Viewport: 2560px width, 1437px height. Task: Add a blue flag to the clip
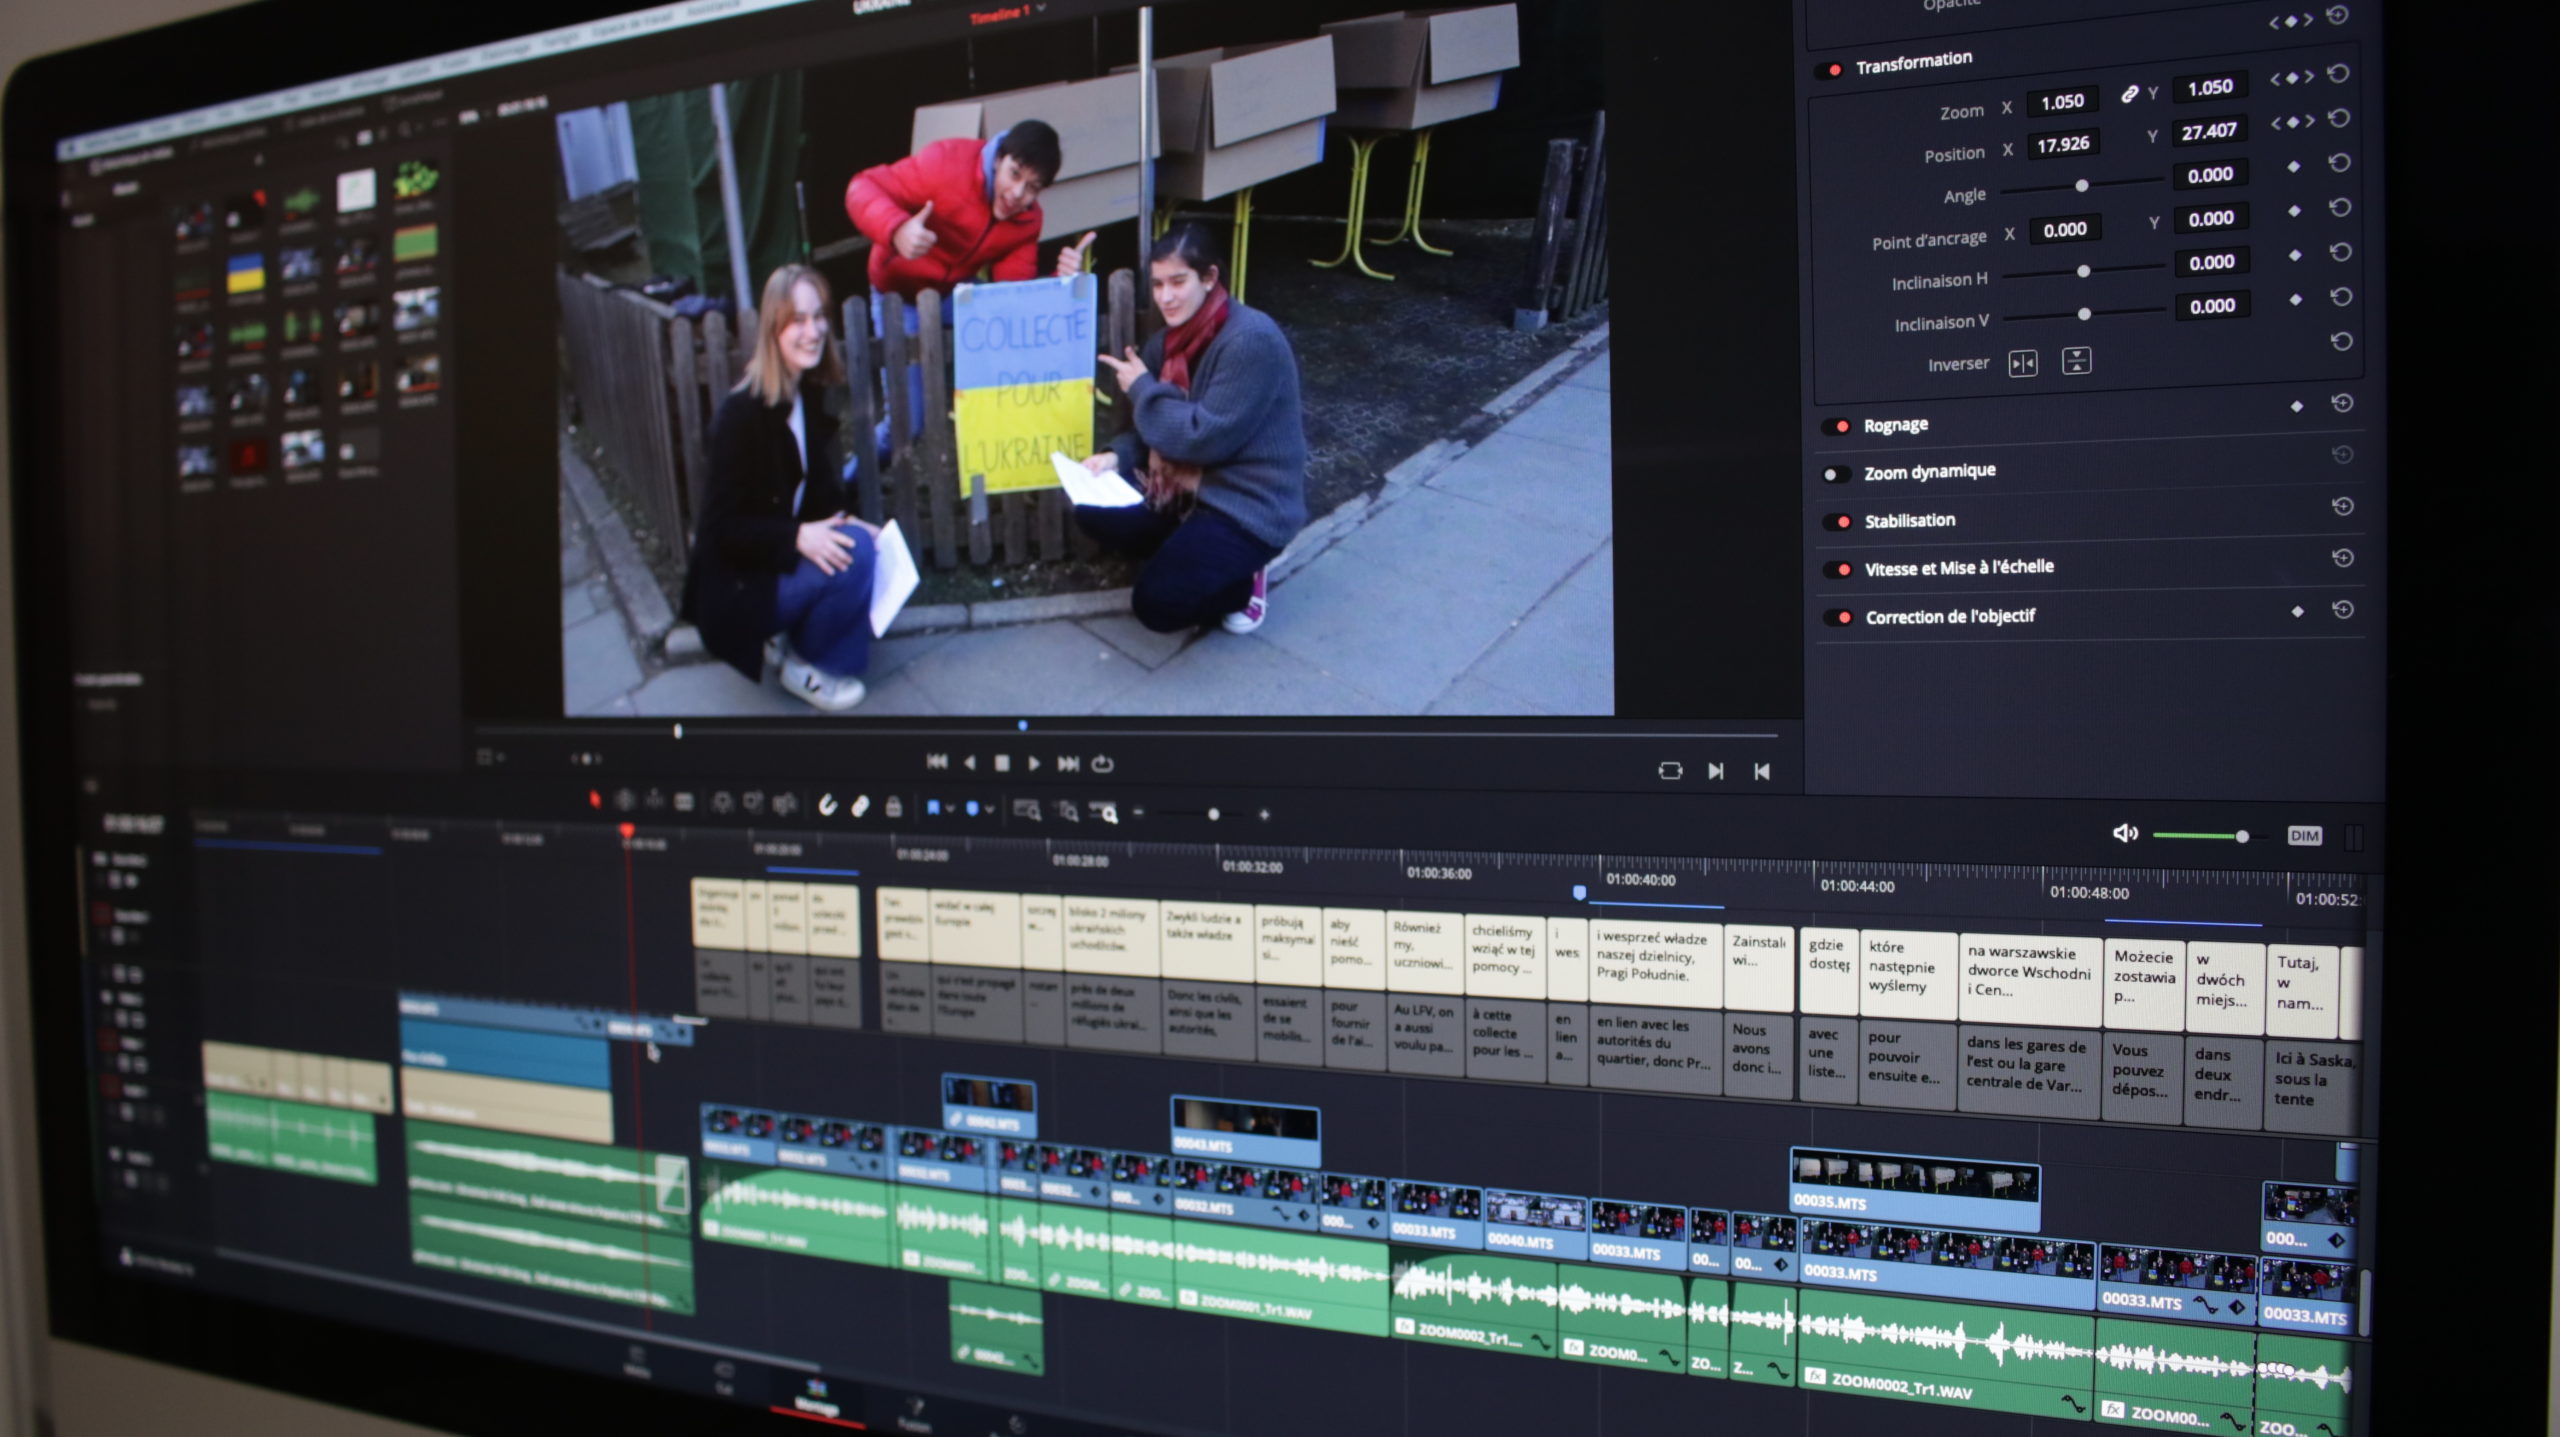933,807
